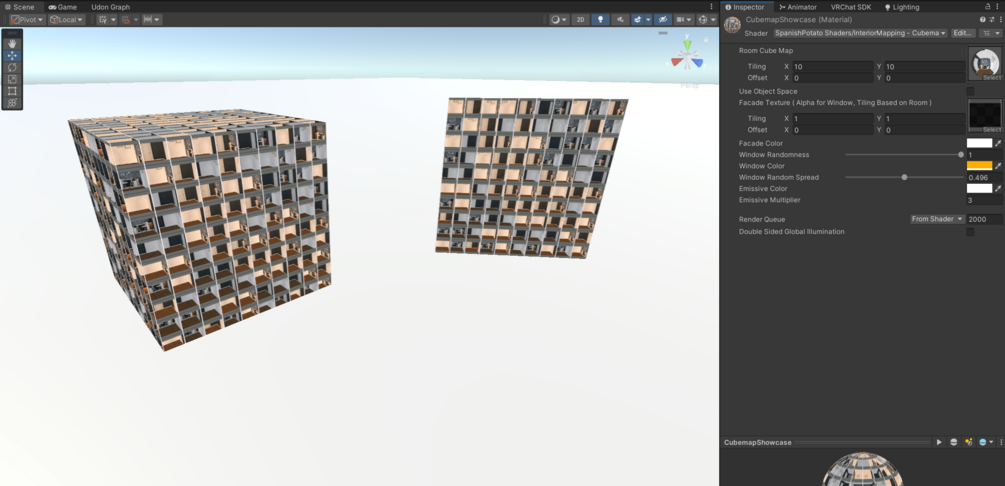Change preview mesh shape icon

(x=954, y=442)
